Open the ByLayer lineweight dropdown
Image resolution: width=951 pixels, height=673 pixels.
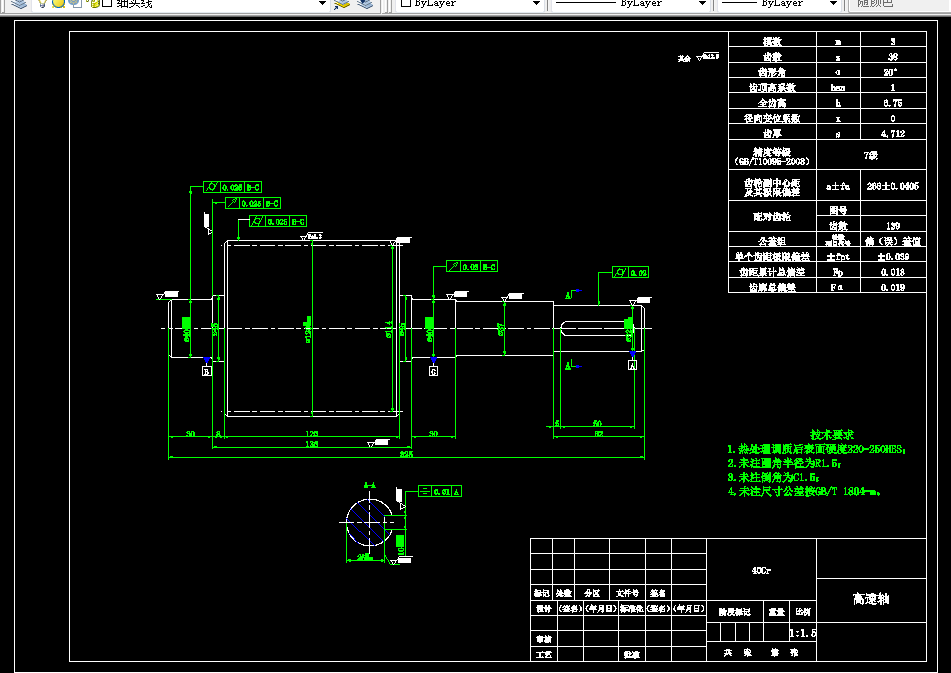click(x=833, y=4)
